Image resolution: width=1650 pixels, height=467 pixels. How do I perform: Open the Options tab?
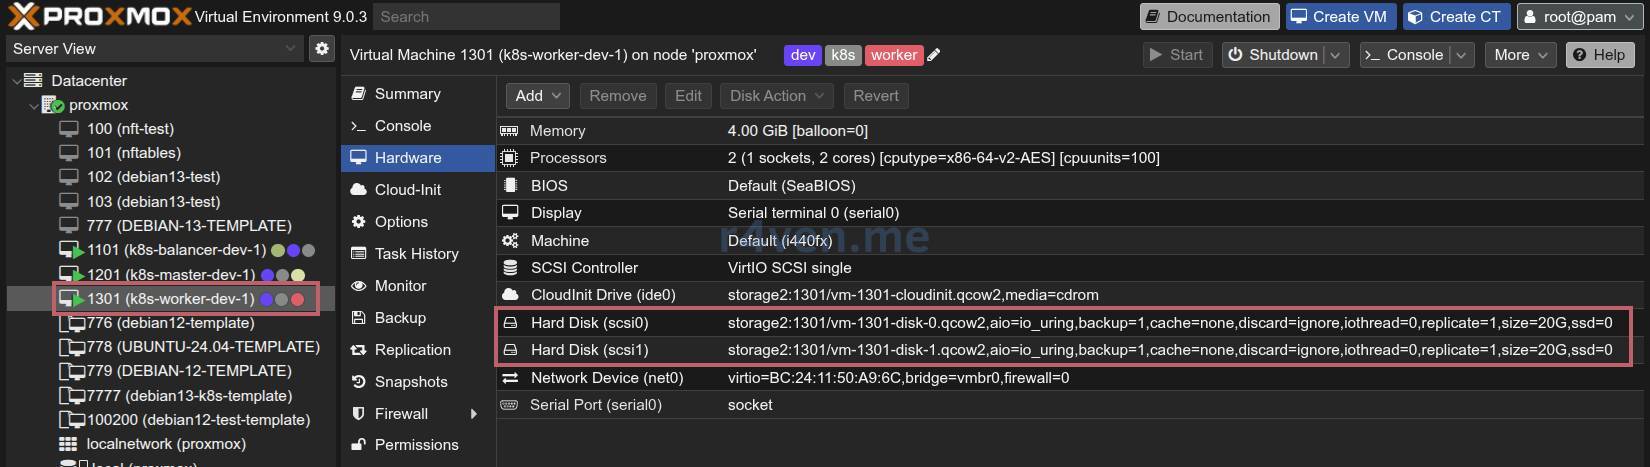pyautogui.click(x=401, y=222)
